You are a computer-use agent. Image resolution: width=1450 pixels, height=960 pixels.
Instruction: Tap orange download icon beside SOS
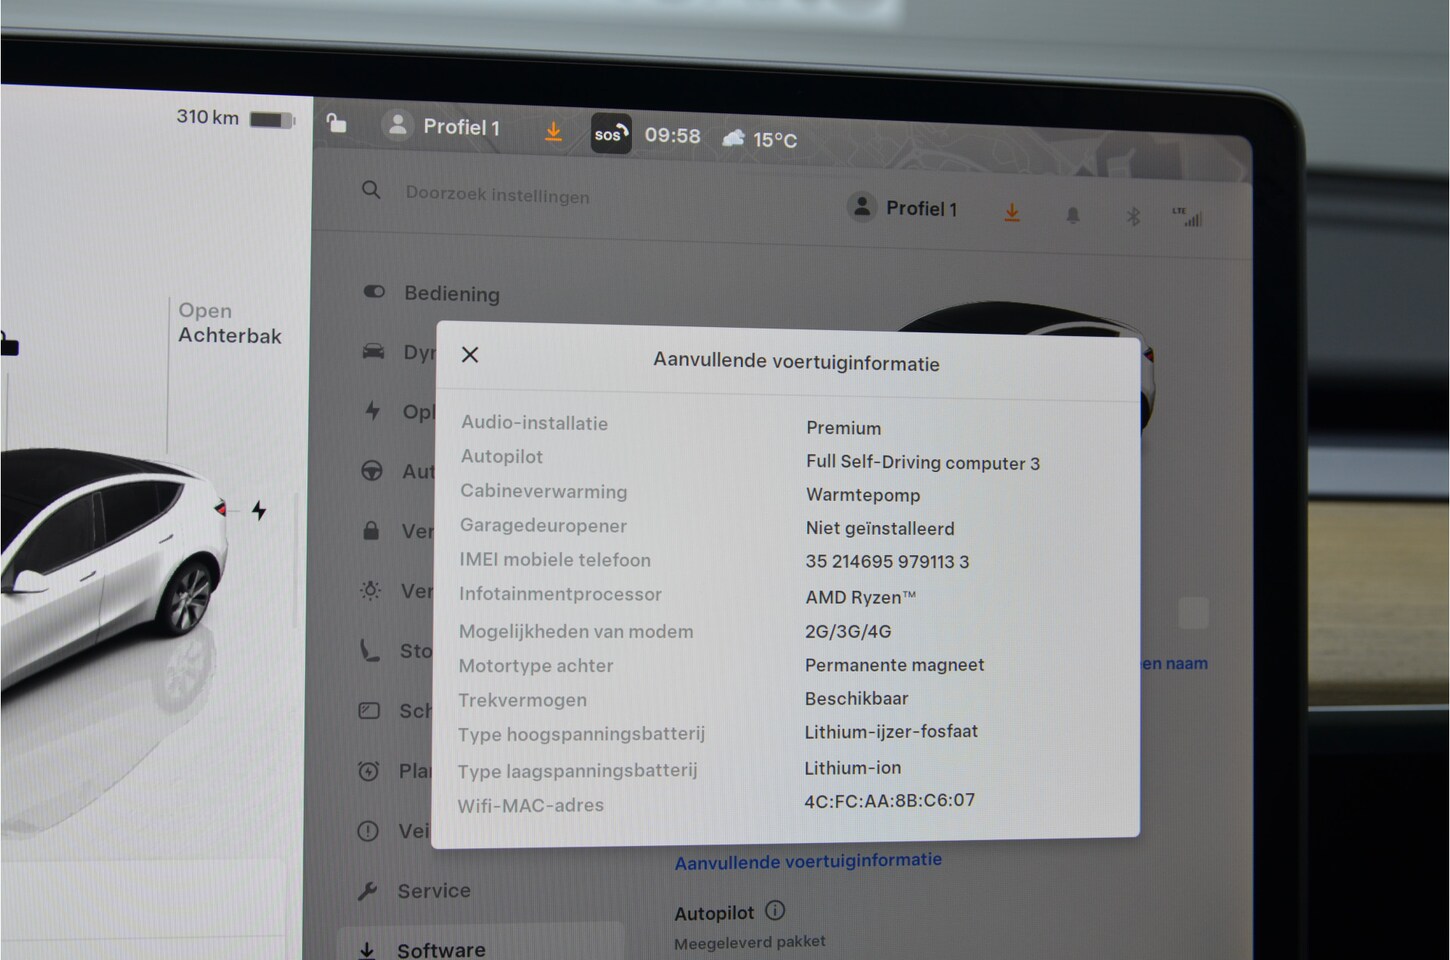553,132
